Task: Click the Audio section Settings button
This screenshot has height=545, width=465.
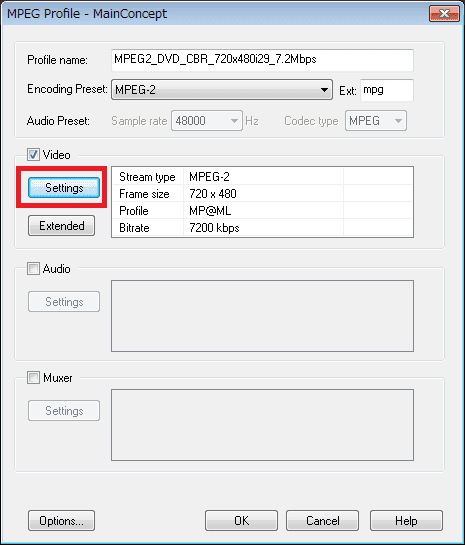Action: point(64,302)
